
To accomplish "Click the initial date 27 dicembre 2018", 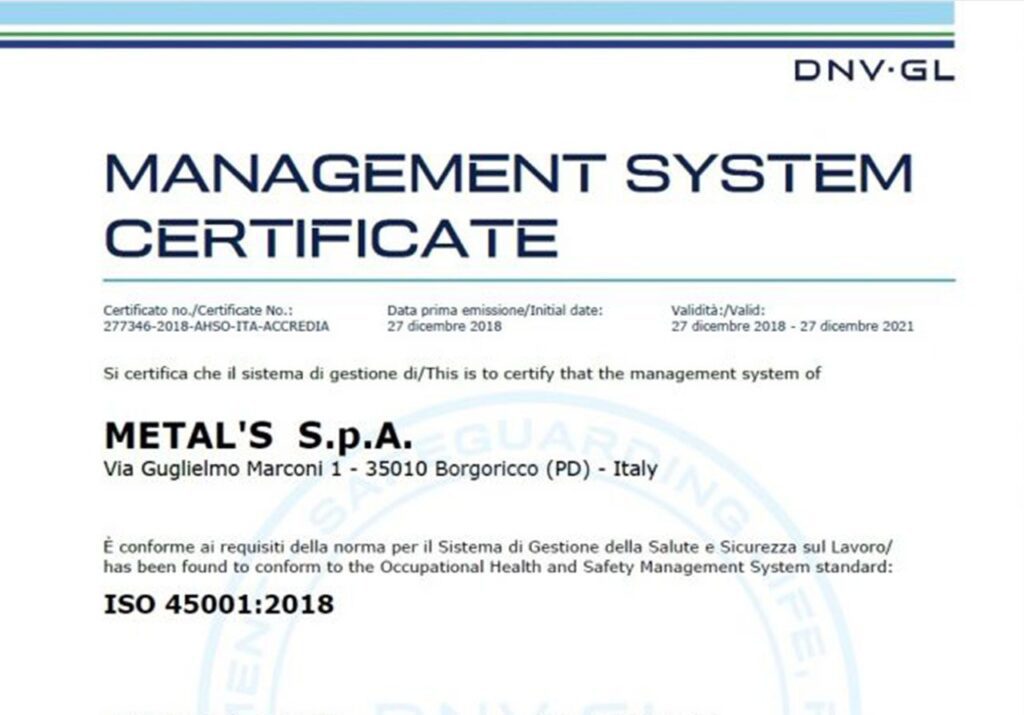I will pyautogui.click(x=444, y=326).
